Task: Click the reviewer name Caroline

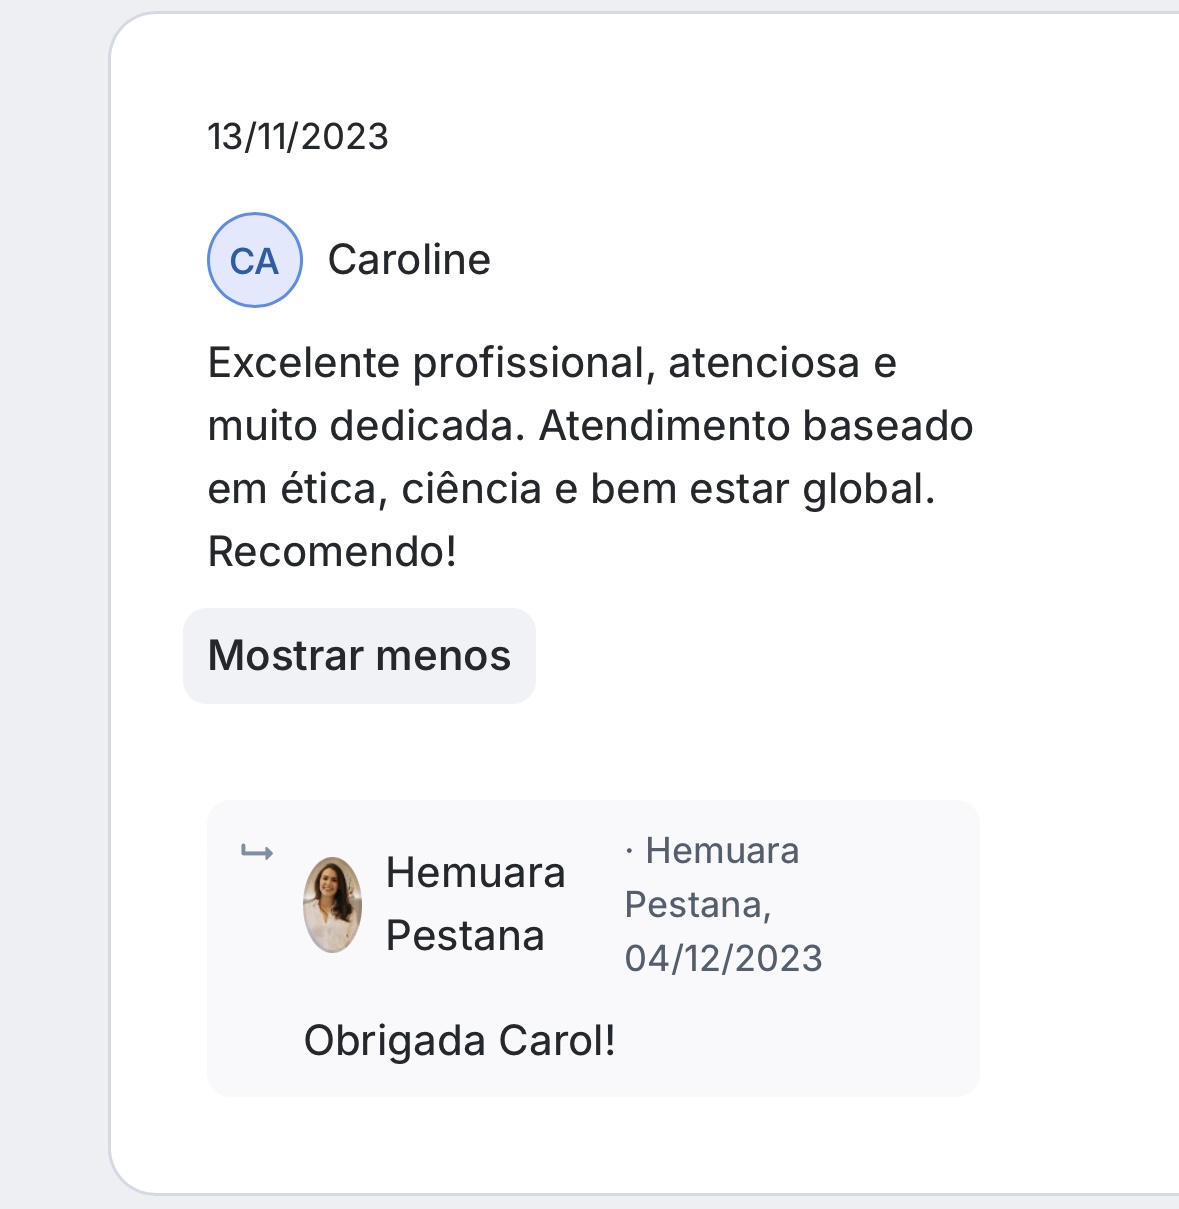Action: coord(409,260)
